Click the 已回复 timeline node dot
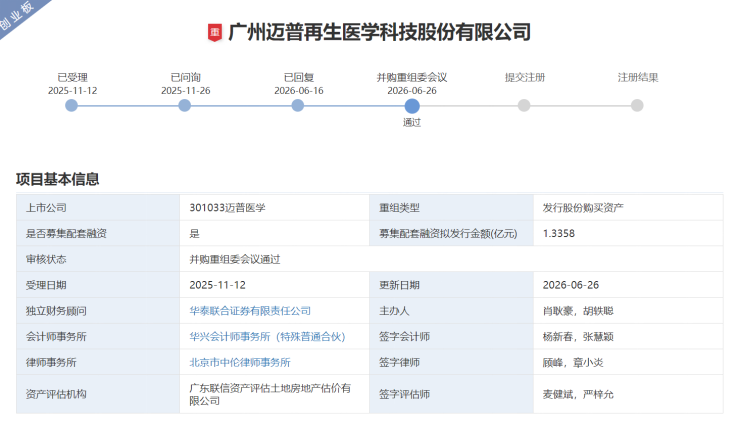This screenshot has width=737, height=421. [298, 106]
